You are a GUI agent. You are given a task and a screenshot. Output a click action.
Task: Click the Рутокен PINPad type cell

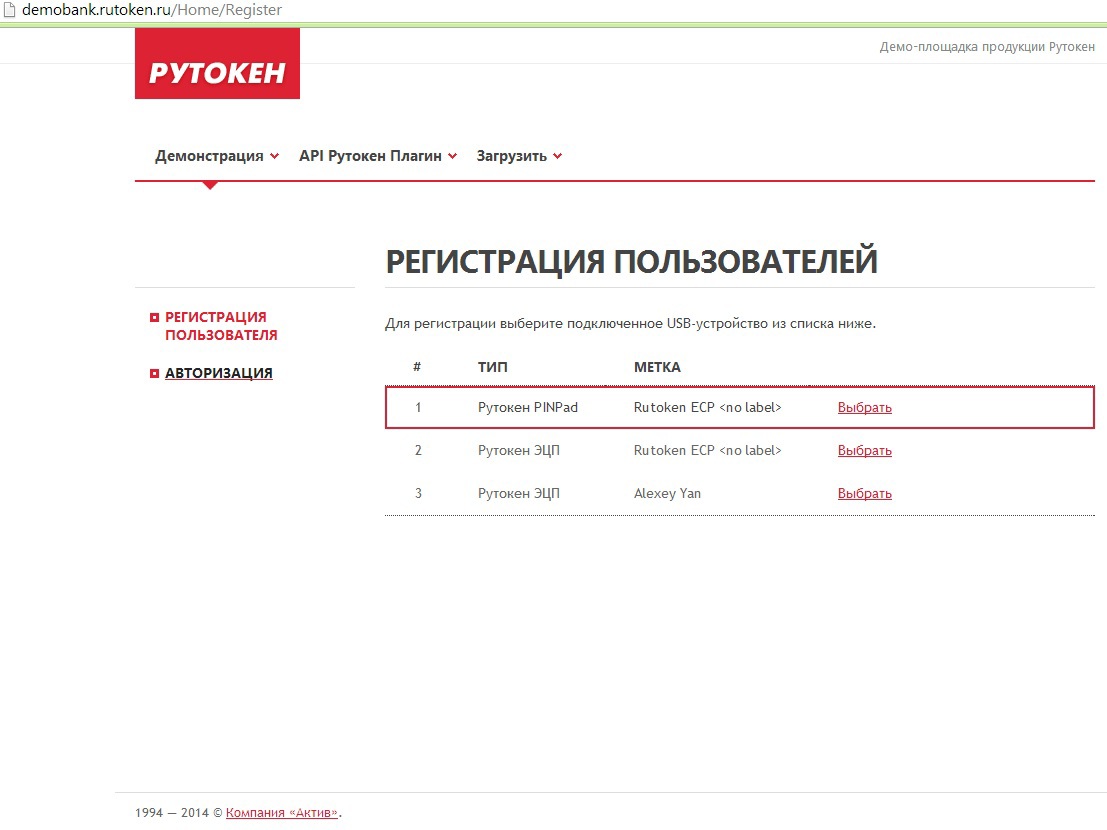pyautogui.click(x=527, y=407)
